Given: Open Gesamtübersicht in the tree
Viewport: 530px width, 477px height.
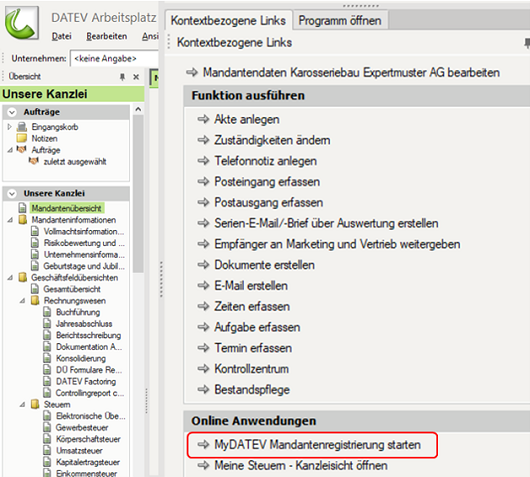Looking at the screenshot, I should [72, 289].
